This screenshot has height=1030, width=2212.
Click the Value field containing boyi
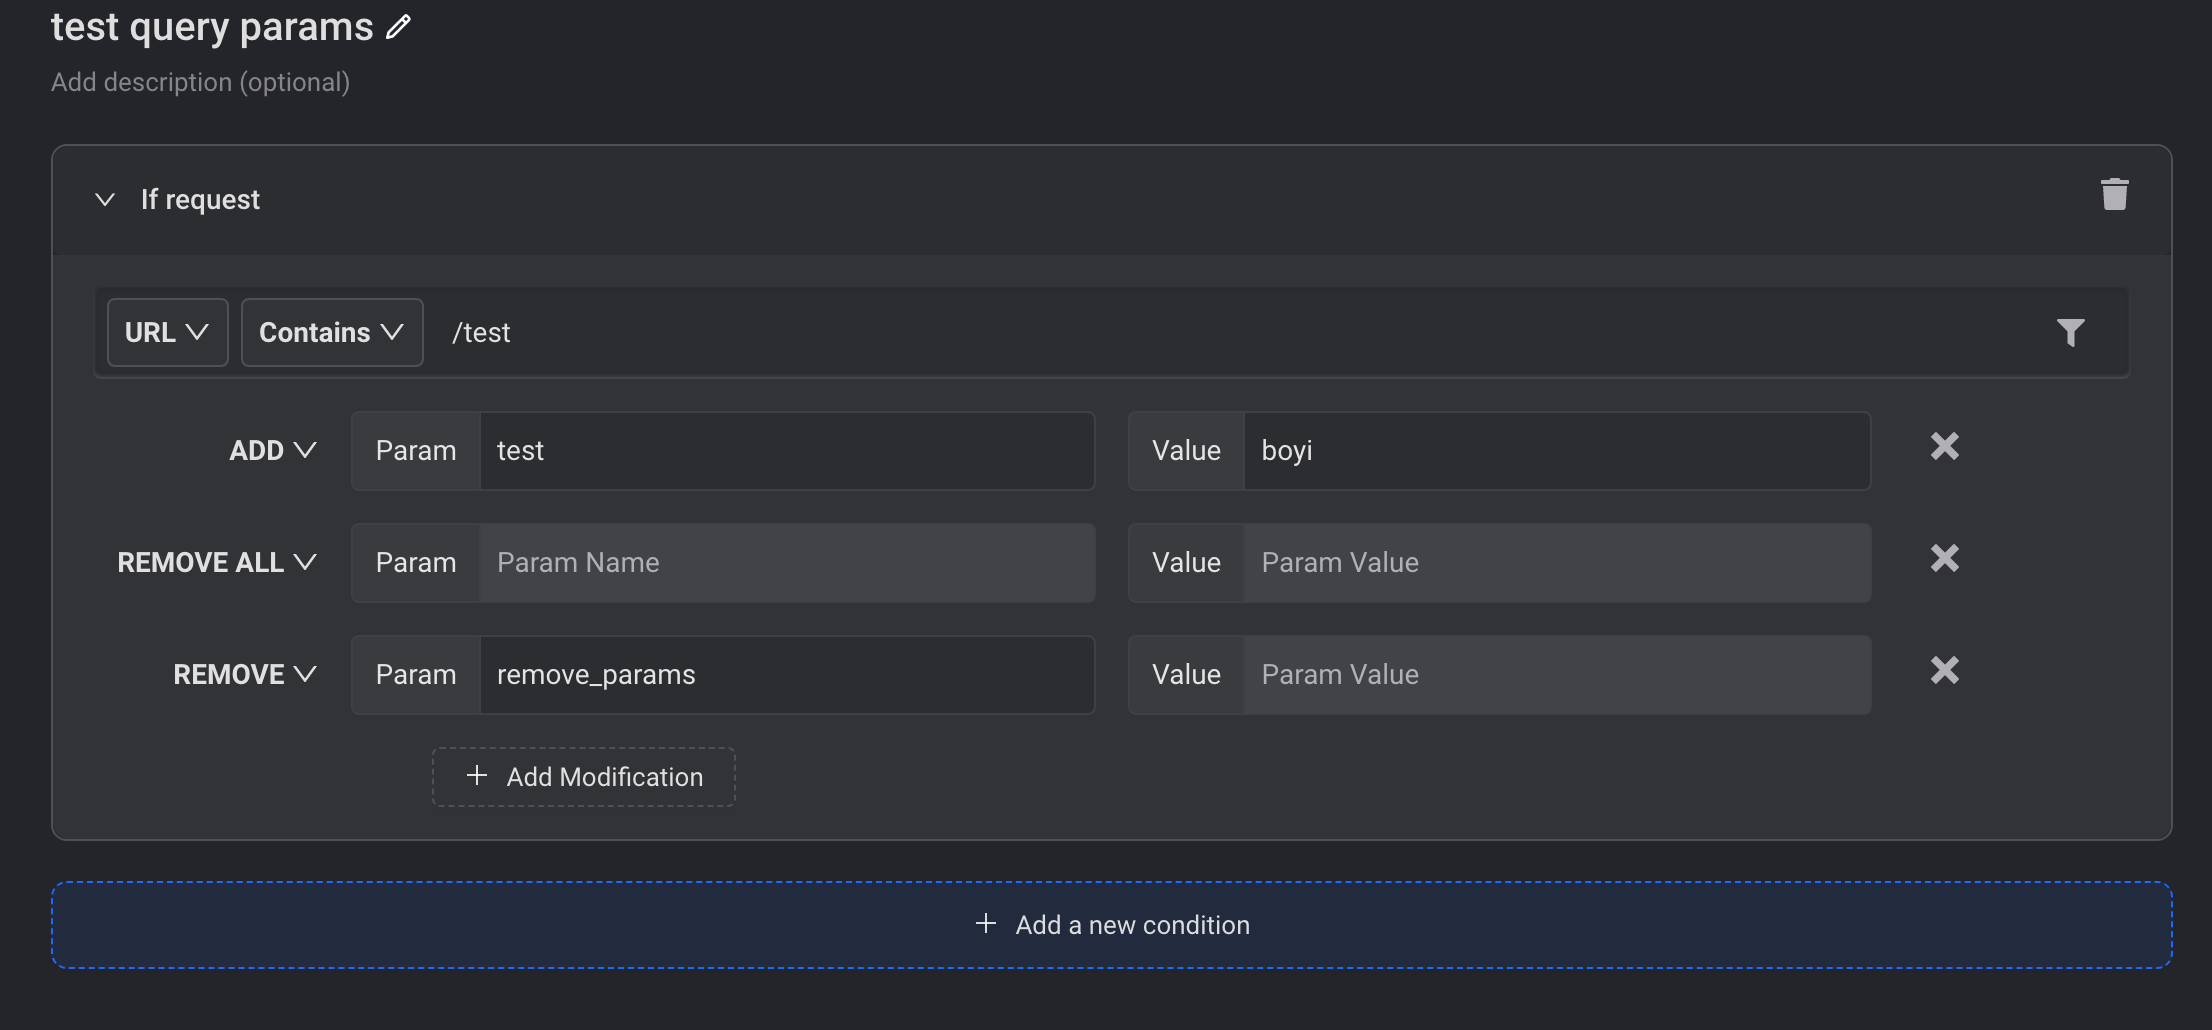coord(1557,451)
